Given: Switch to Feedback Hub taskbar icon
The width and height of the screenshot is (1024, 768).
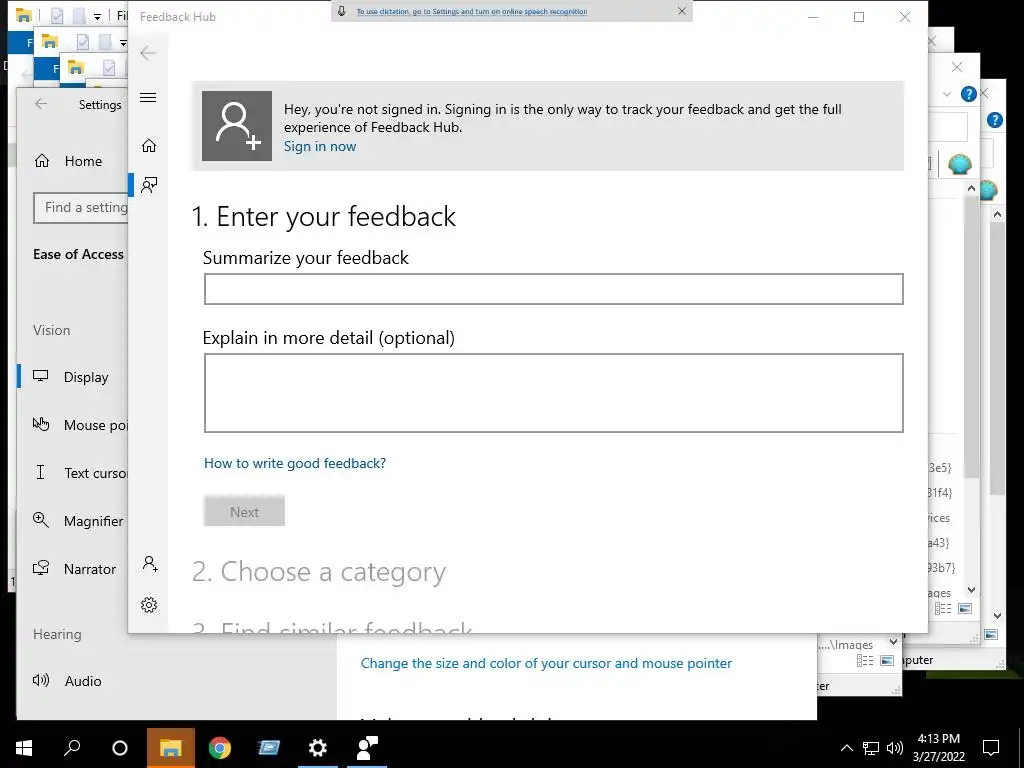Looking at the screenshot, I should click(x=367, y=748).
